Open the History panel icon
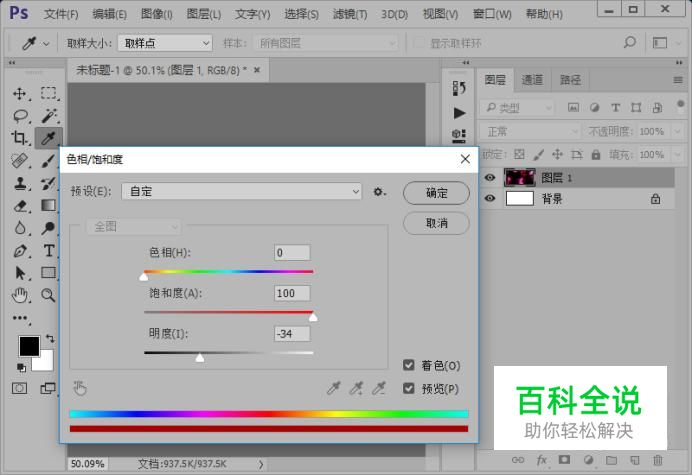692x475 pixels. tap(459, 88)
